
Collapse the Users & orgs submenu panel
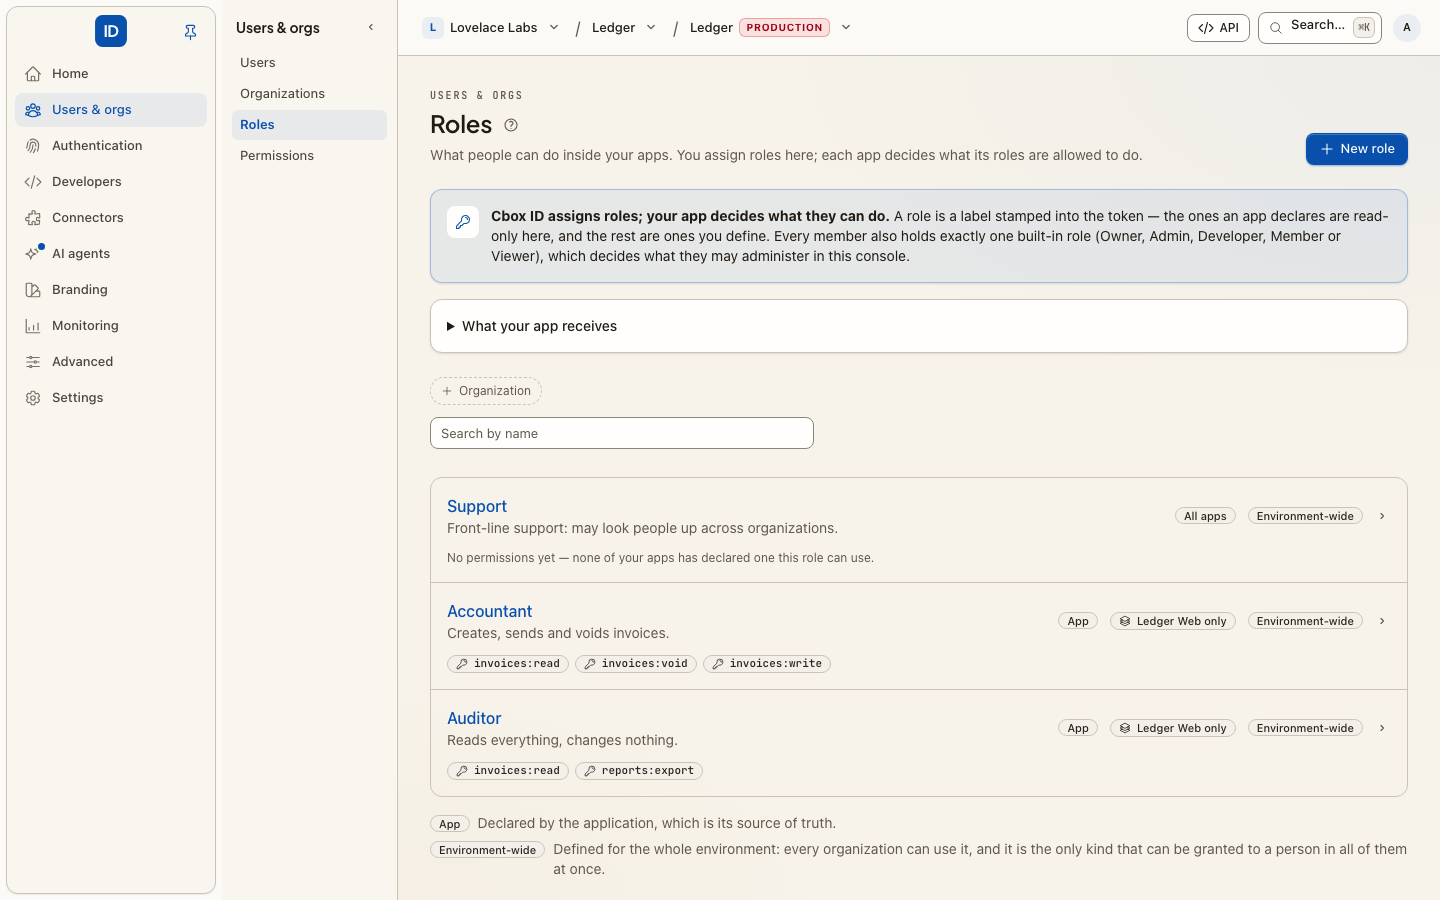coord(371,28)
